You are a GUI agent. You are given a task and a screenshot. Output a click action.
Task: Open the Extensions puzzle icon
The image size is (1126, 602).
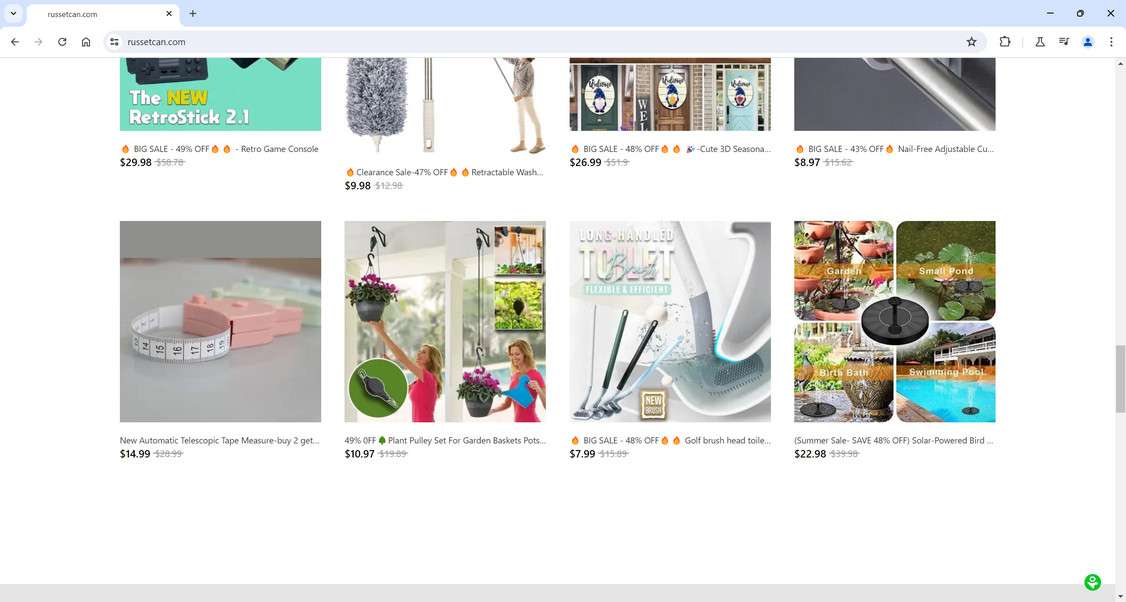pyautogui.click(x=1005, y=42)
